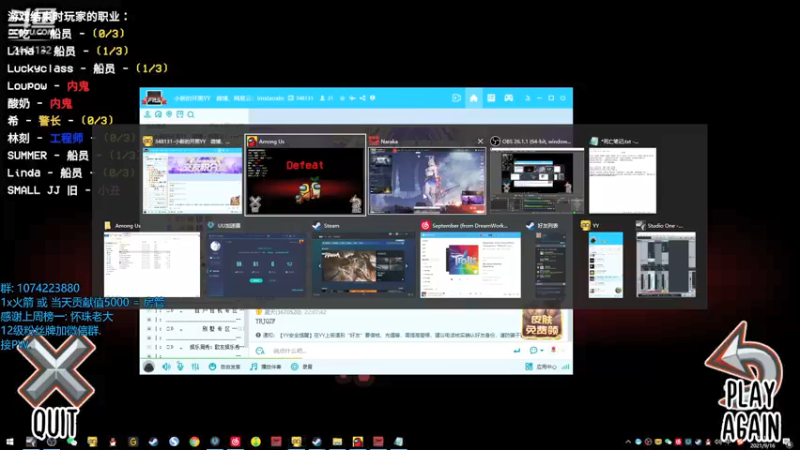Click the YY chat message input field
The image size is (800, 450).
[388, 351]
